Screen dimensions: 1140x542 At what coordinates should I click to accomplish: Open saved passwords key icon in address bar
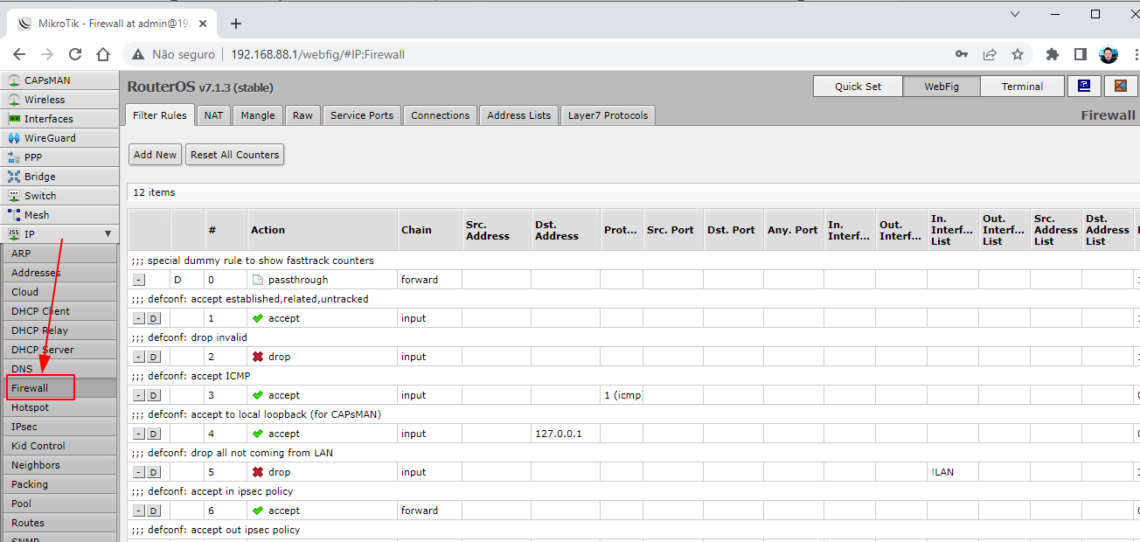pyautogui.click(x=961, y=54)
